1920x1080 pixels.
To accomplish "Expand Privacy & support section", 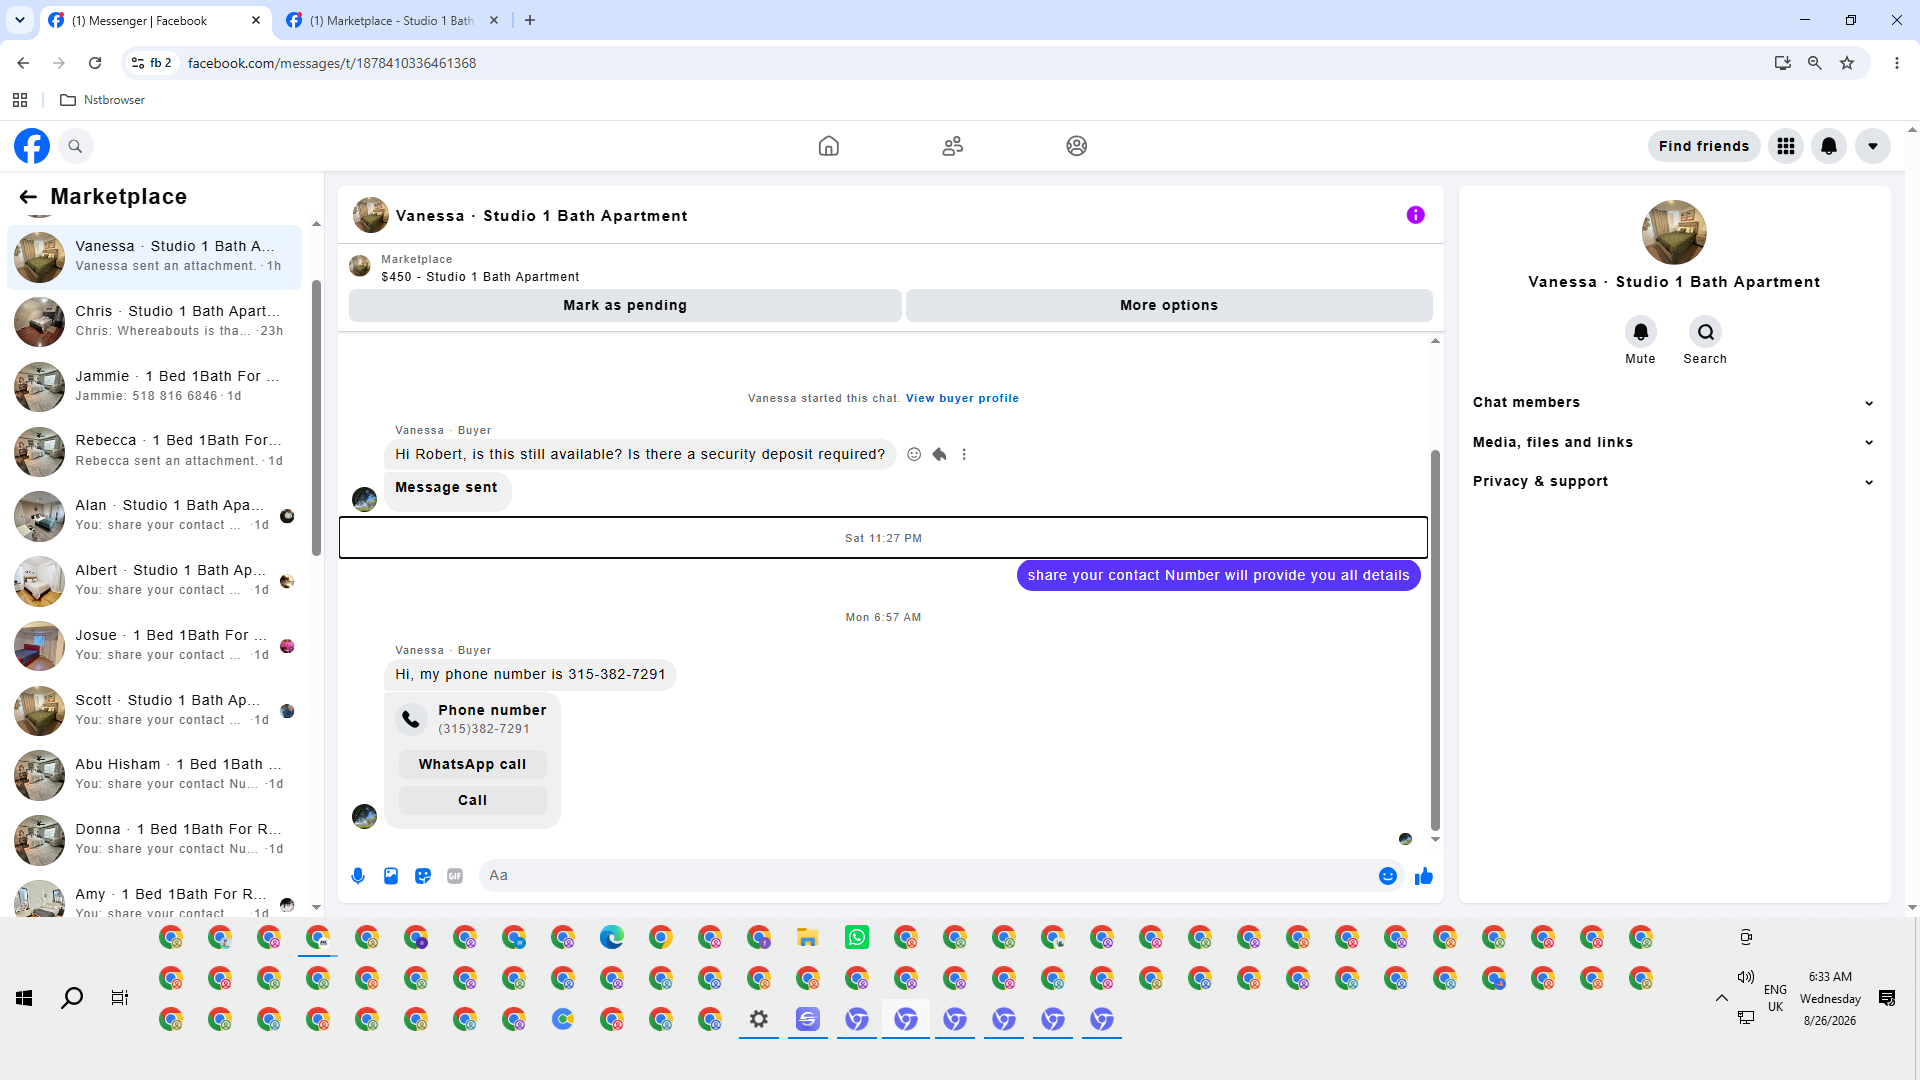I will (1673, 481).
